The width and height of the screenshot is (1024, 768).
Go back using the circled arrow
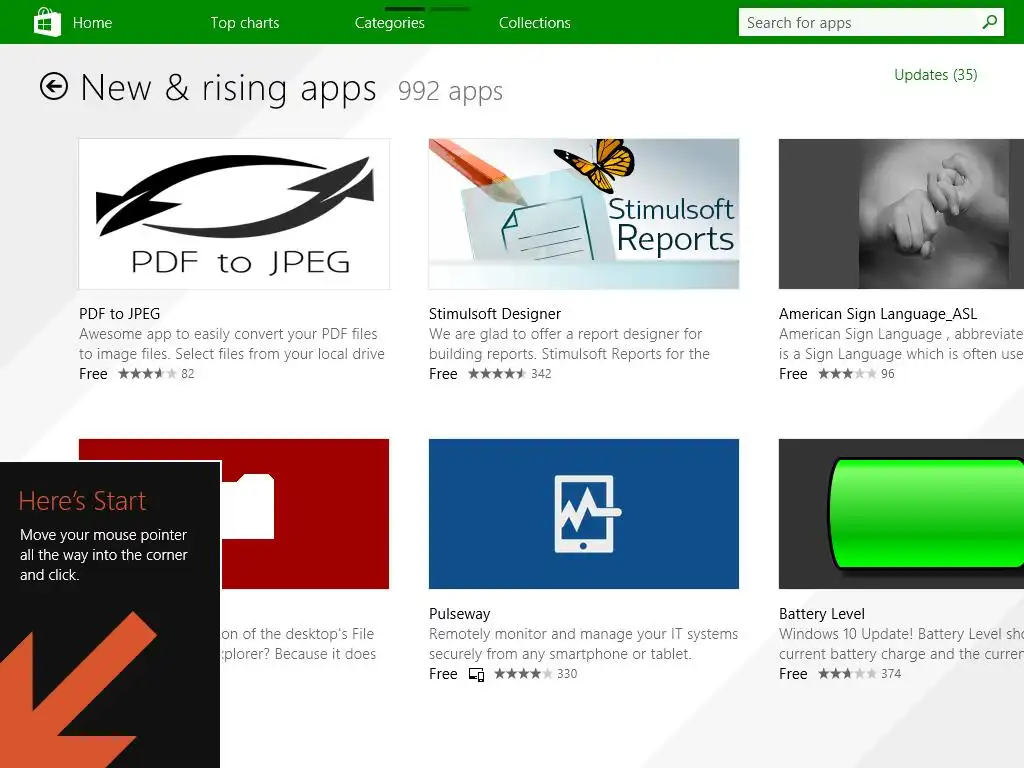[x=54, y=86]
